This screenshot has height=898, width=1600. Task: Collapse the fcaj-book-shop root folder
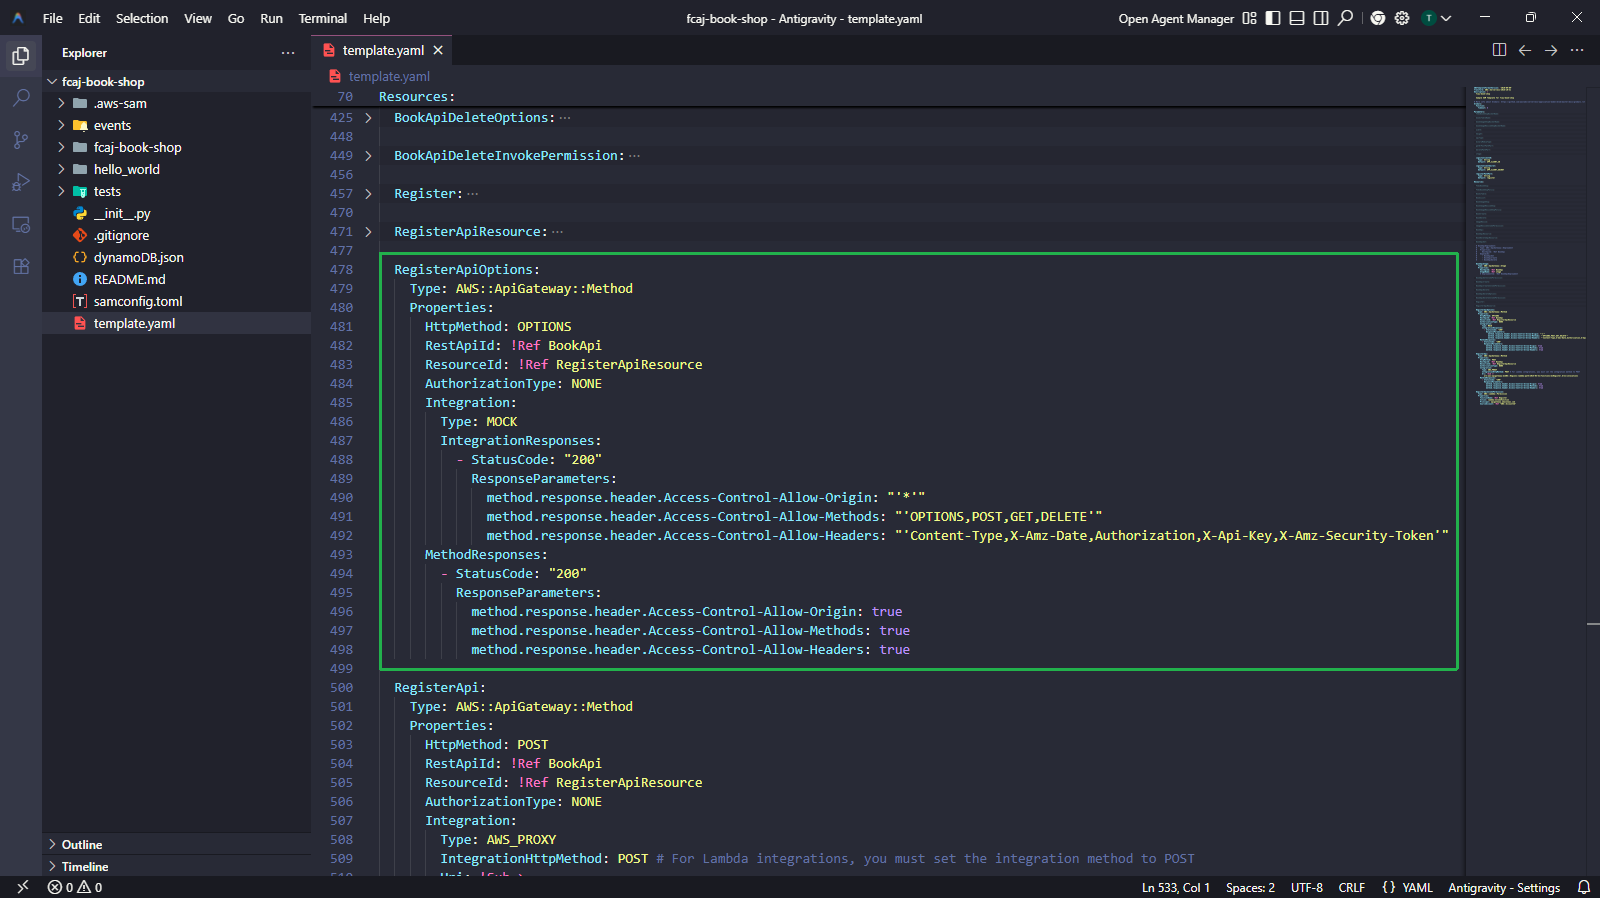tap(176, 82)
